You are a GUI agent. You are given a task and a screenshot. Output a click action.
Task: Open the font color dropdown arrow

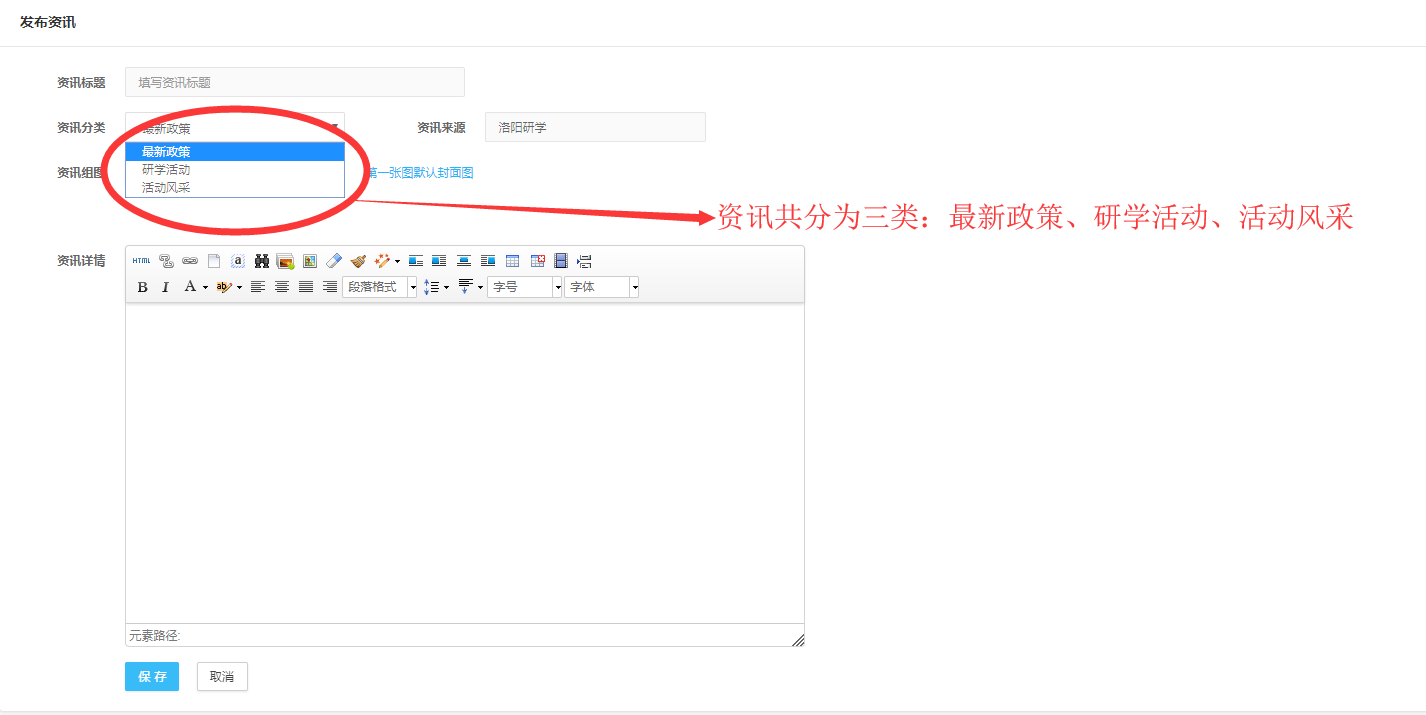click(x=205, y=287)
